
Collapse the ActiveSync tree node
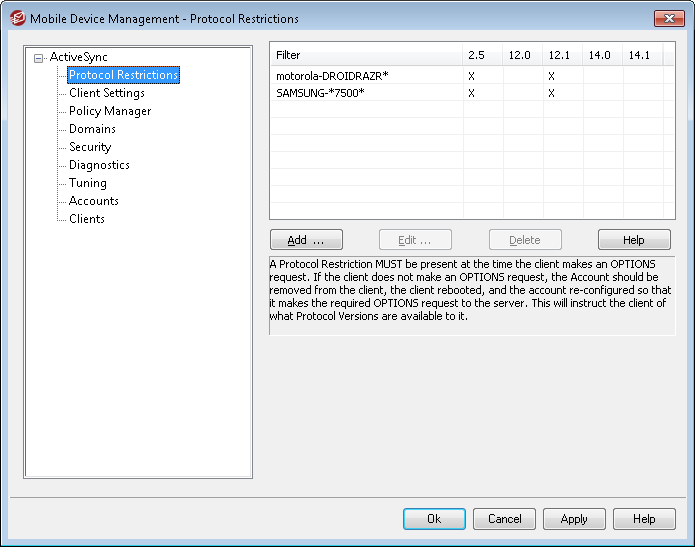39,58
